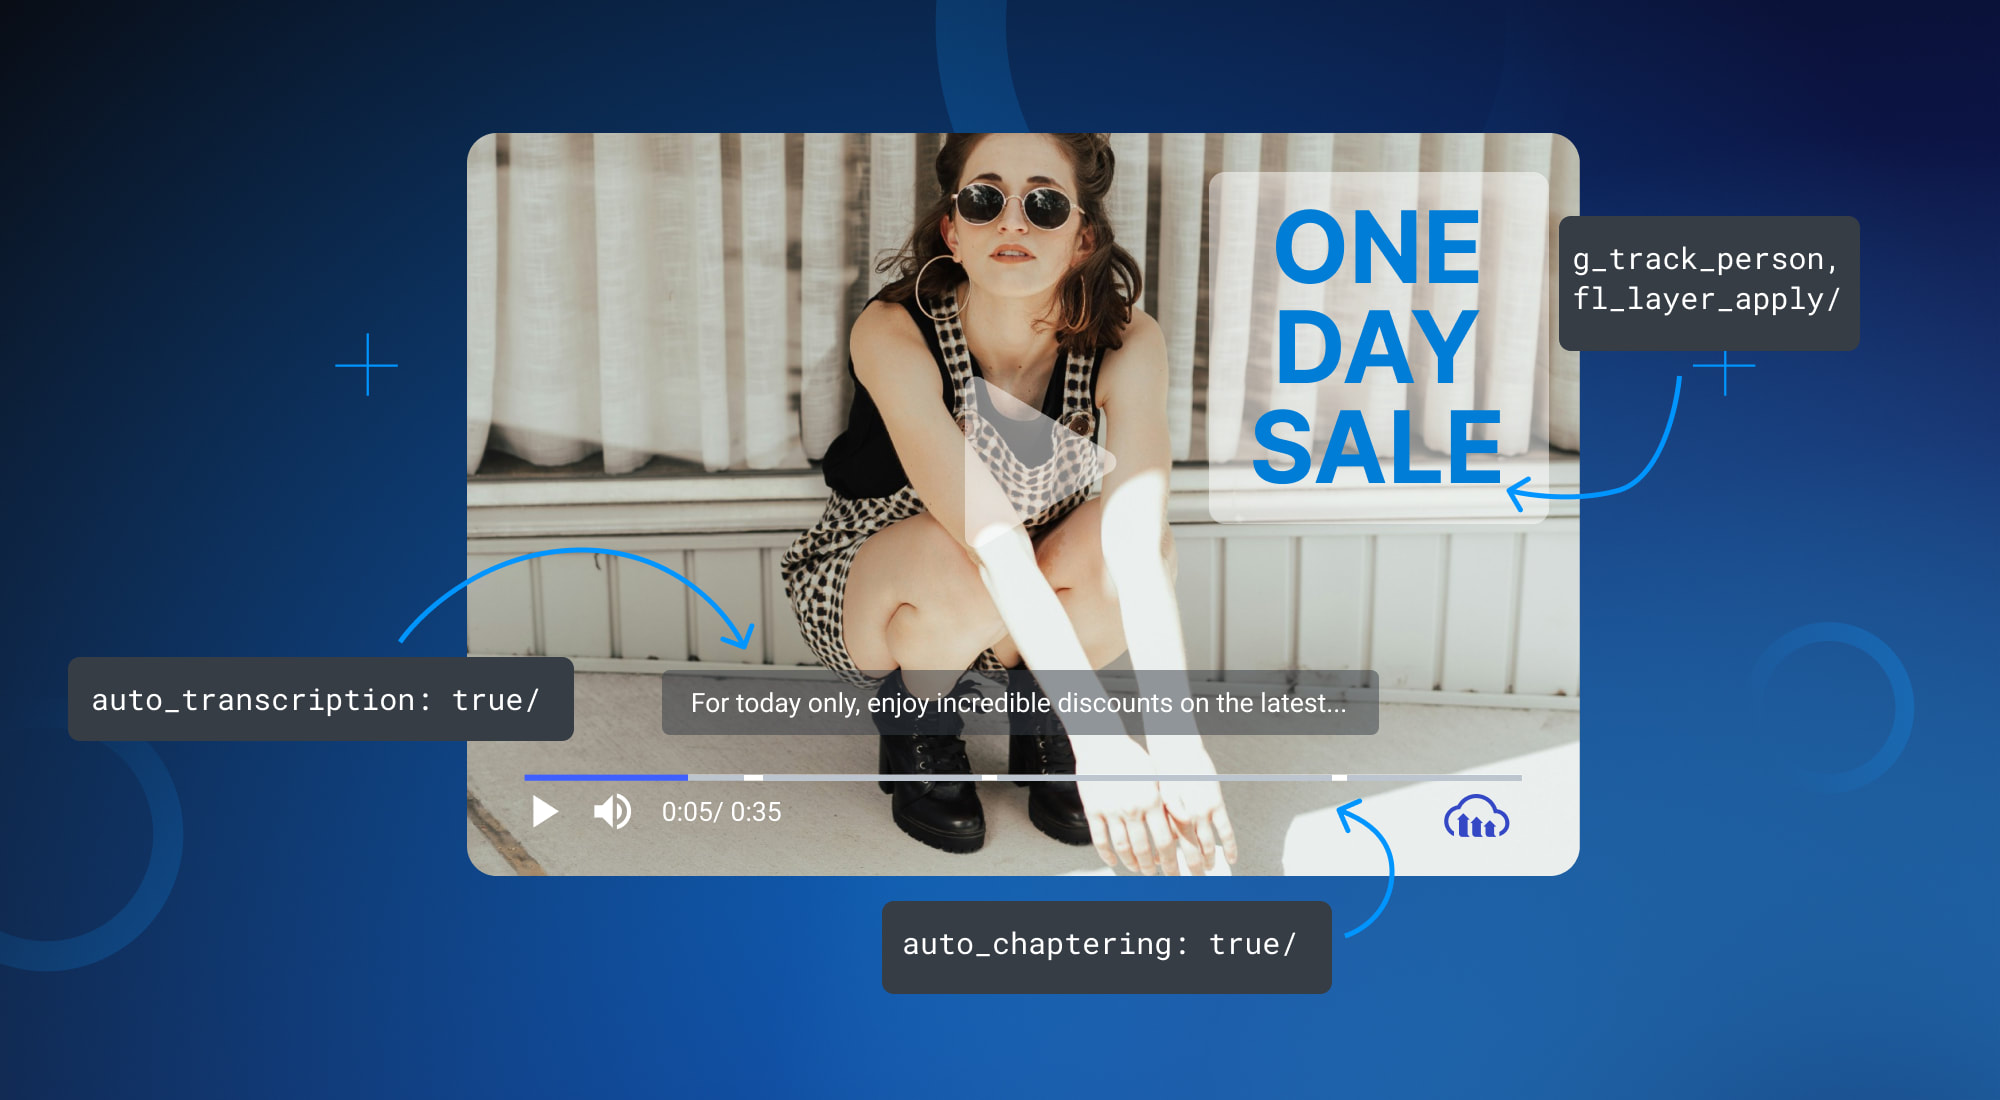Click the auto_transcription code label
This screenshot has width=2000, height=1100.
point(320,700)
